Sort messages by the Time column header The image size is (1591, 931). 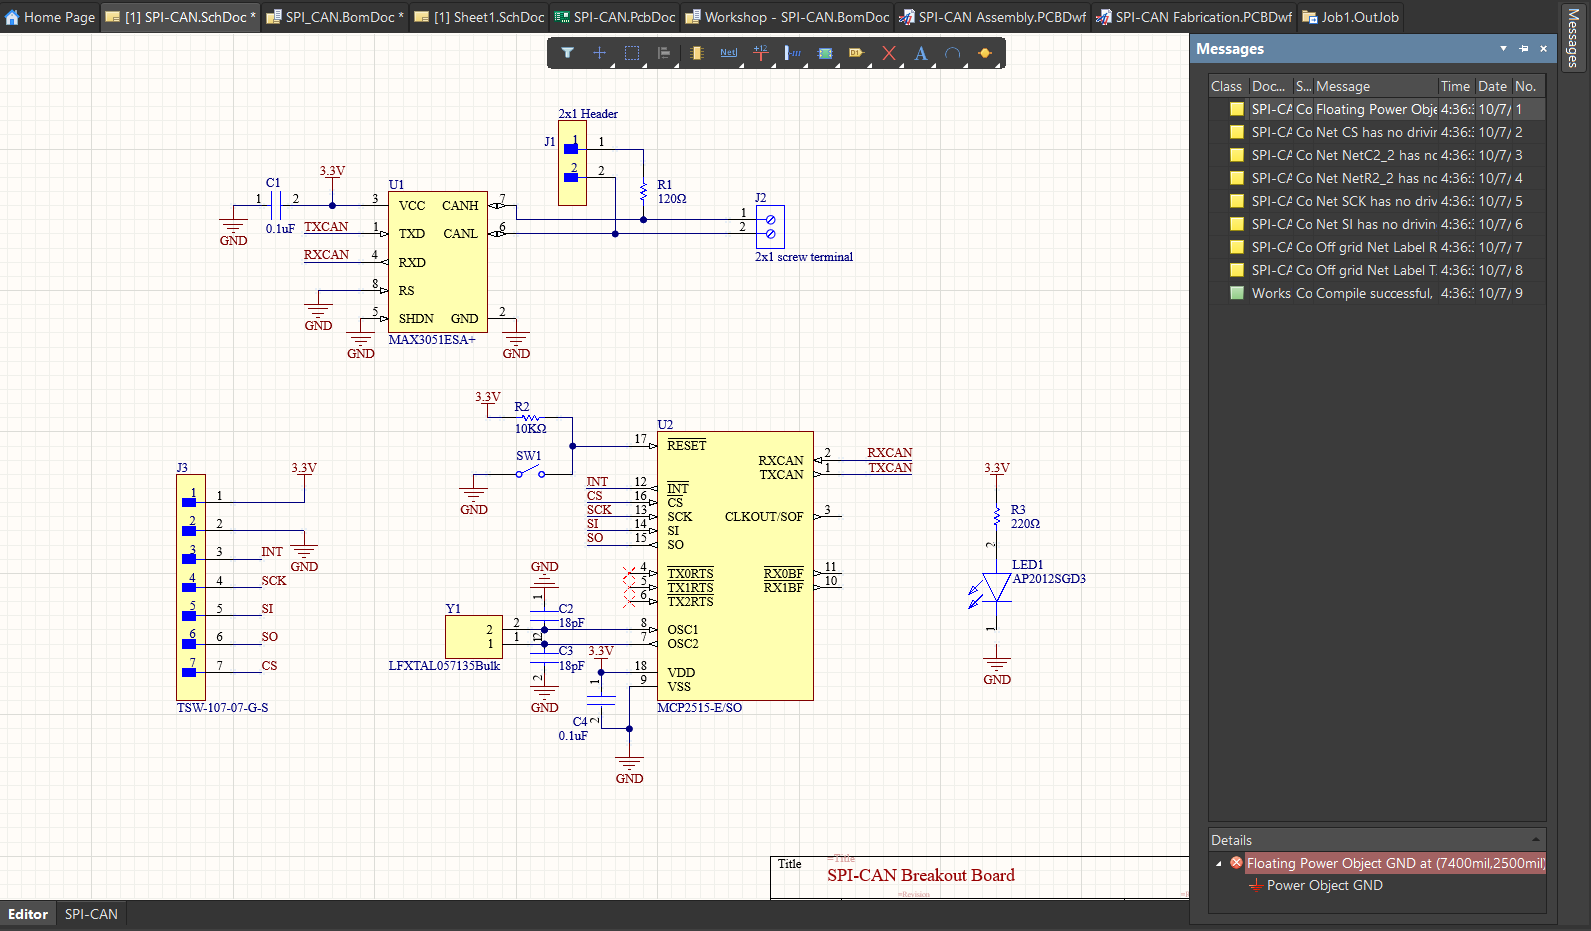(1456, 86)
